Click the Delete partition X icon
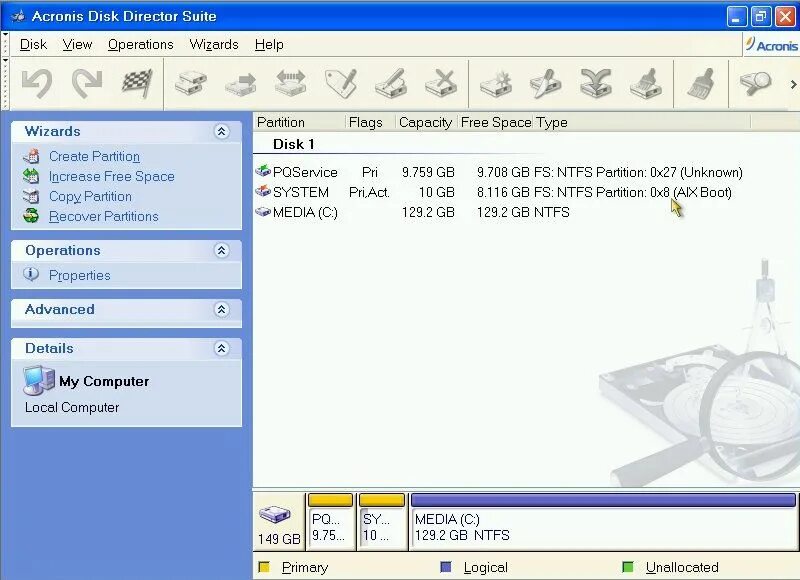This screenshot has height=580, width=800. pos(441,83)
